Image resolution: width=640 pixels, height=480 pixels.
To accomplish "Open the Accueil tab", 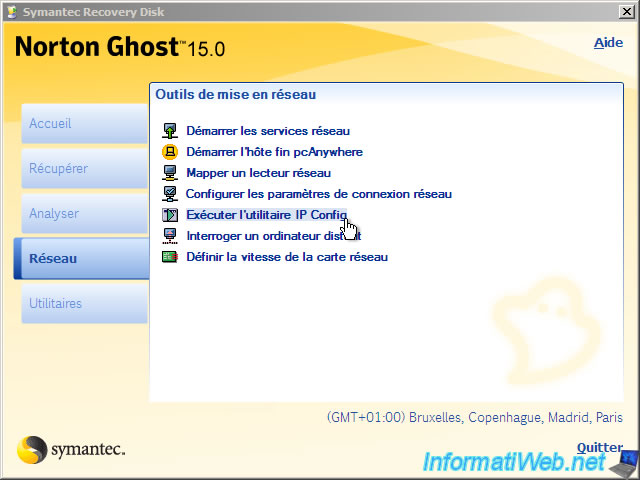I will (x=84, y=123).
